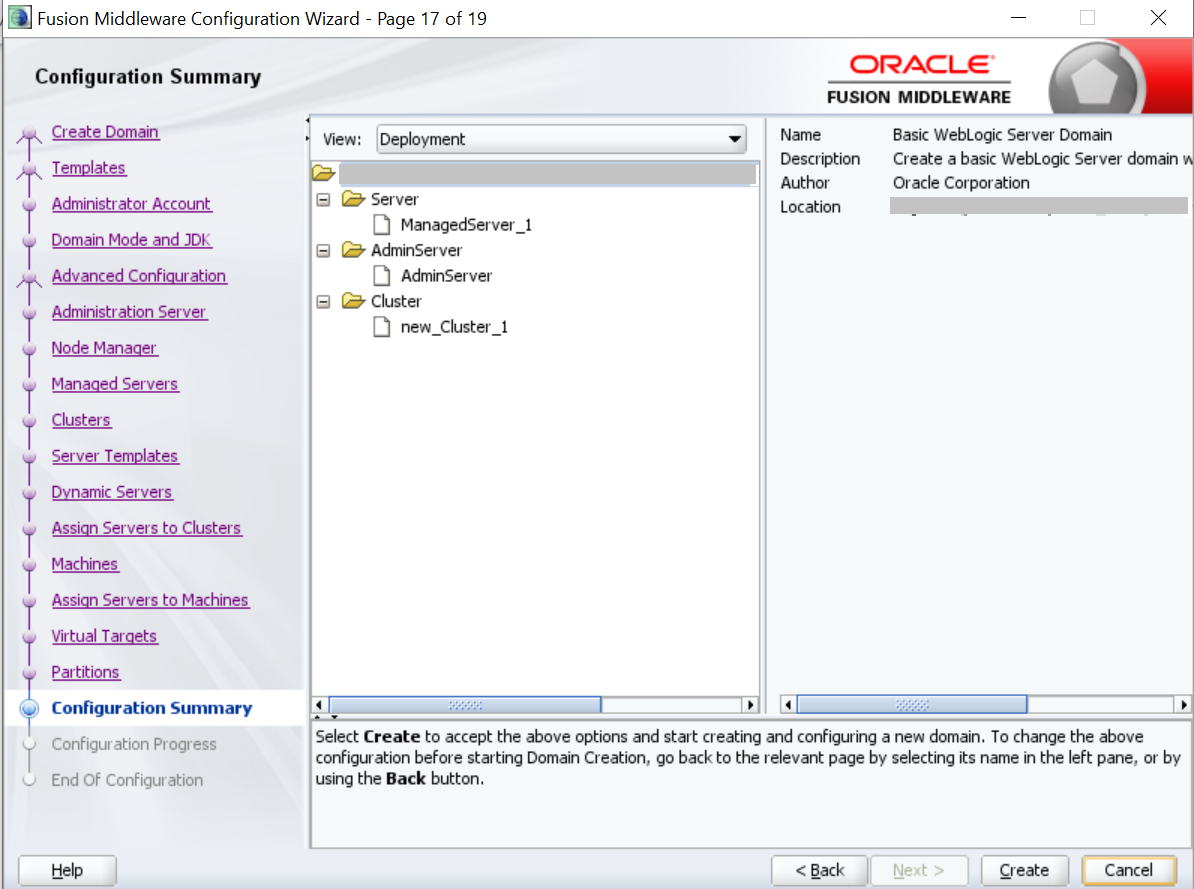Click the root folder icon of deployment tree
Screen dimensions: 1194x889
click(x=324, y=173)
